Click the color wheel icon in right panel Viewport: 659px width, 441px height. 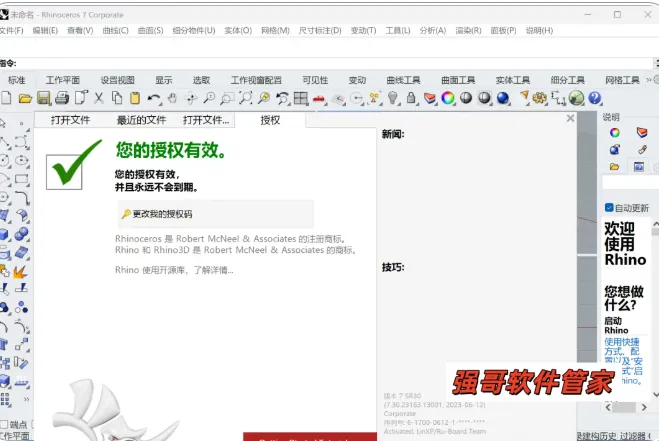point(614,133)
